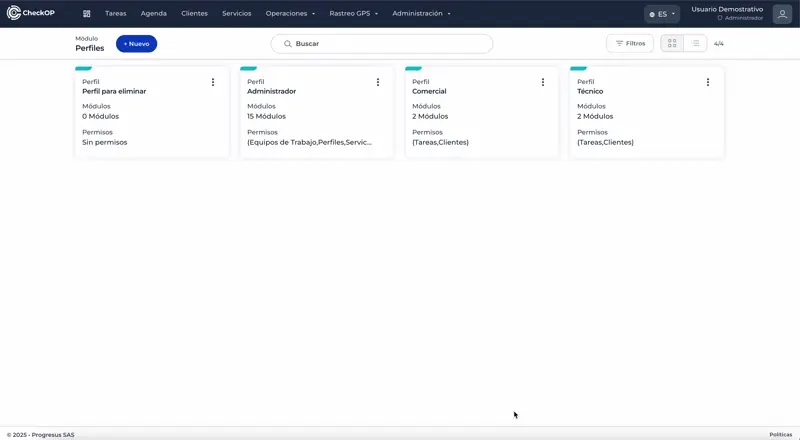Viewport: 800px width, 440px height.
Task: Open the dashboard grid icon
Action: [87, 14]
